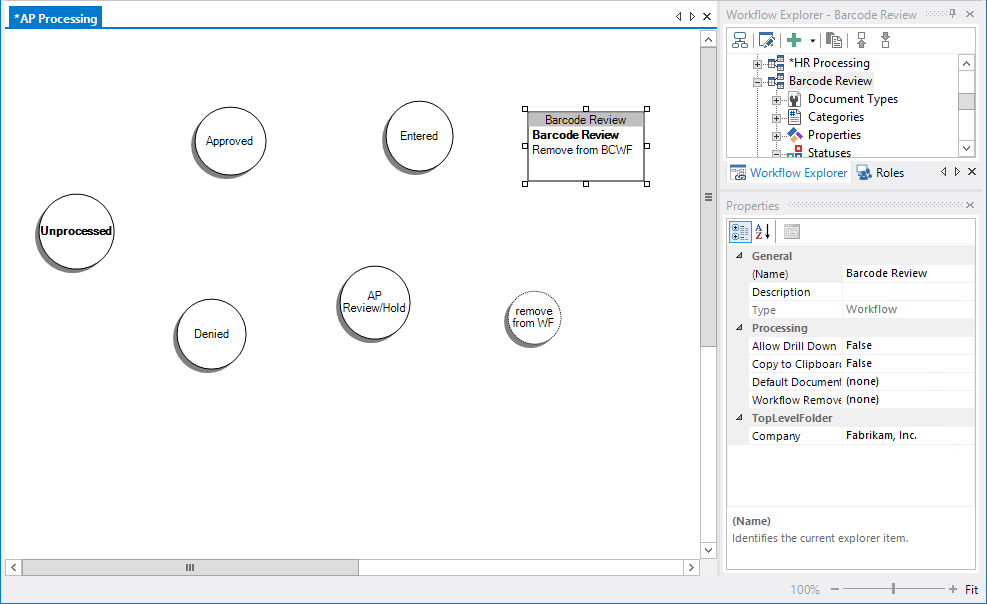The height and width of the screenshot is (604, 987).
Task: Expand the Categories node
Action: pyautogui.click(x=776, y=118)
